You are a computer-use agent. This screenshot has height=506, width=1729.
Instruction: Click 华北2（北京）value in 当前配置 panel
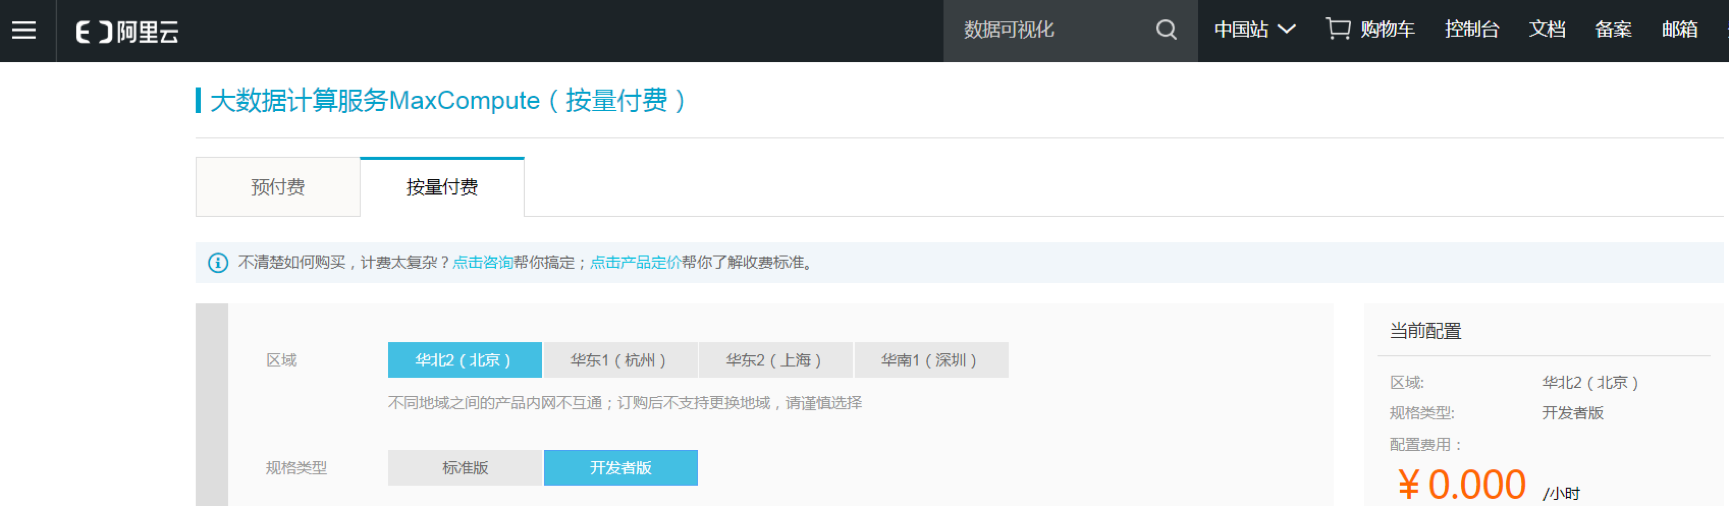click(x=1590, y=383)
